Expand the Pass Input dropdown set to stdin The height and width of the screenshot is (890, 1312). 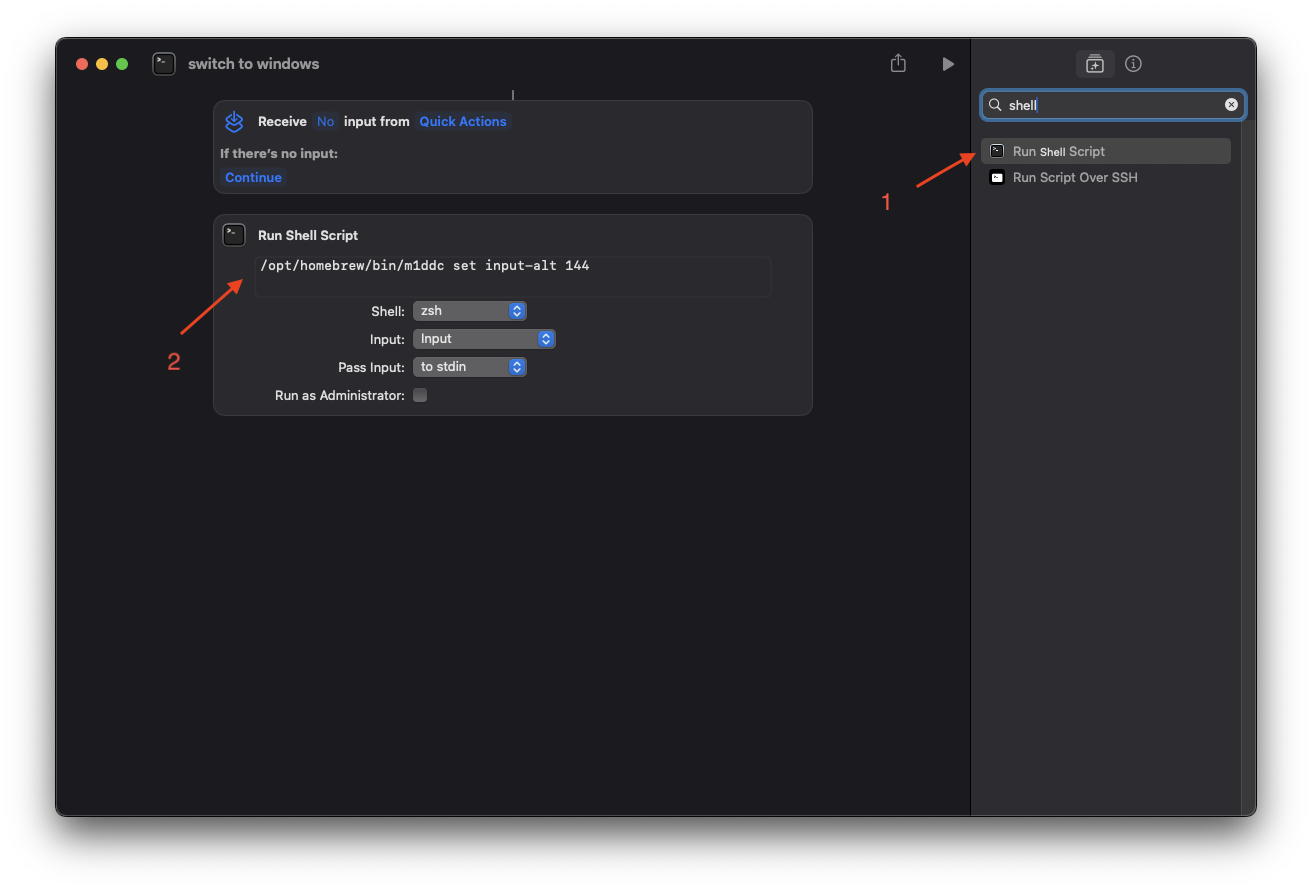coord(469,367)
